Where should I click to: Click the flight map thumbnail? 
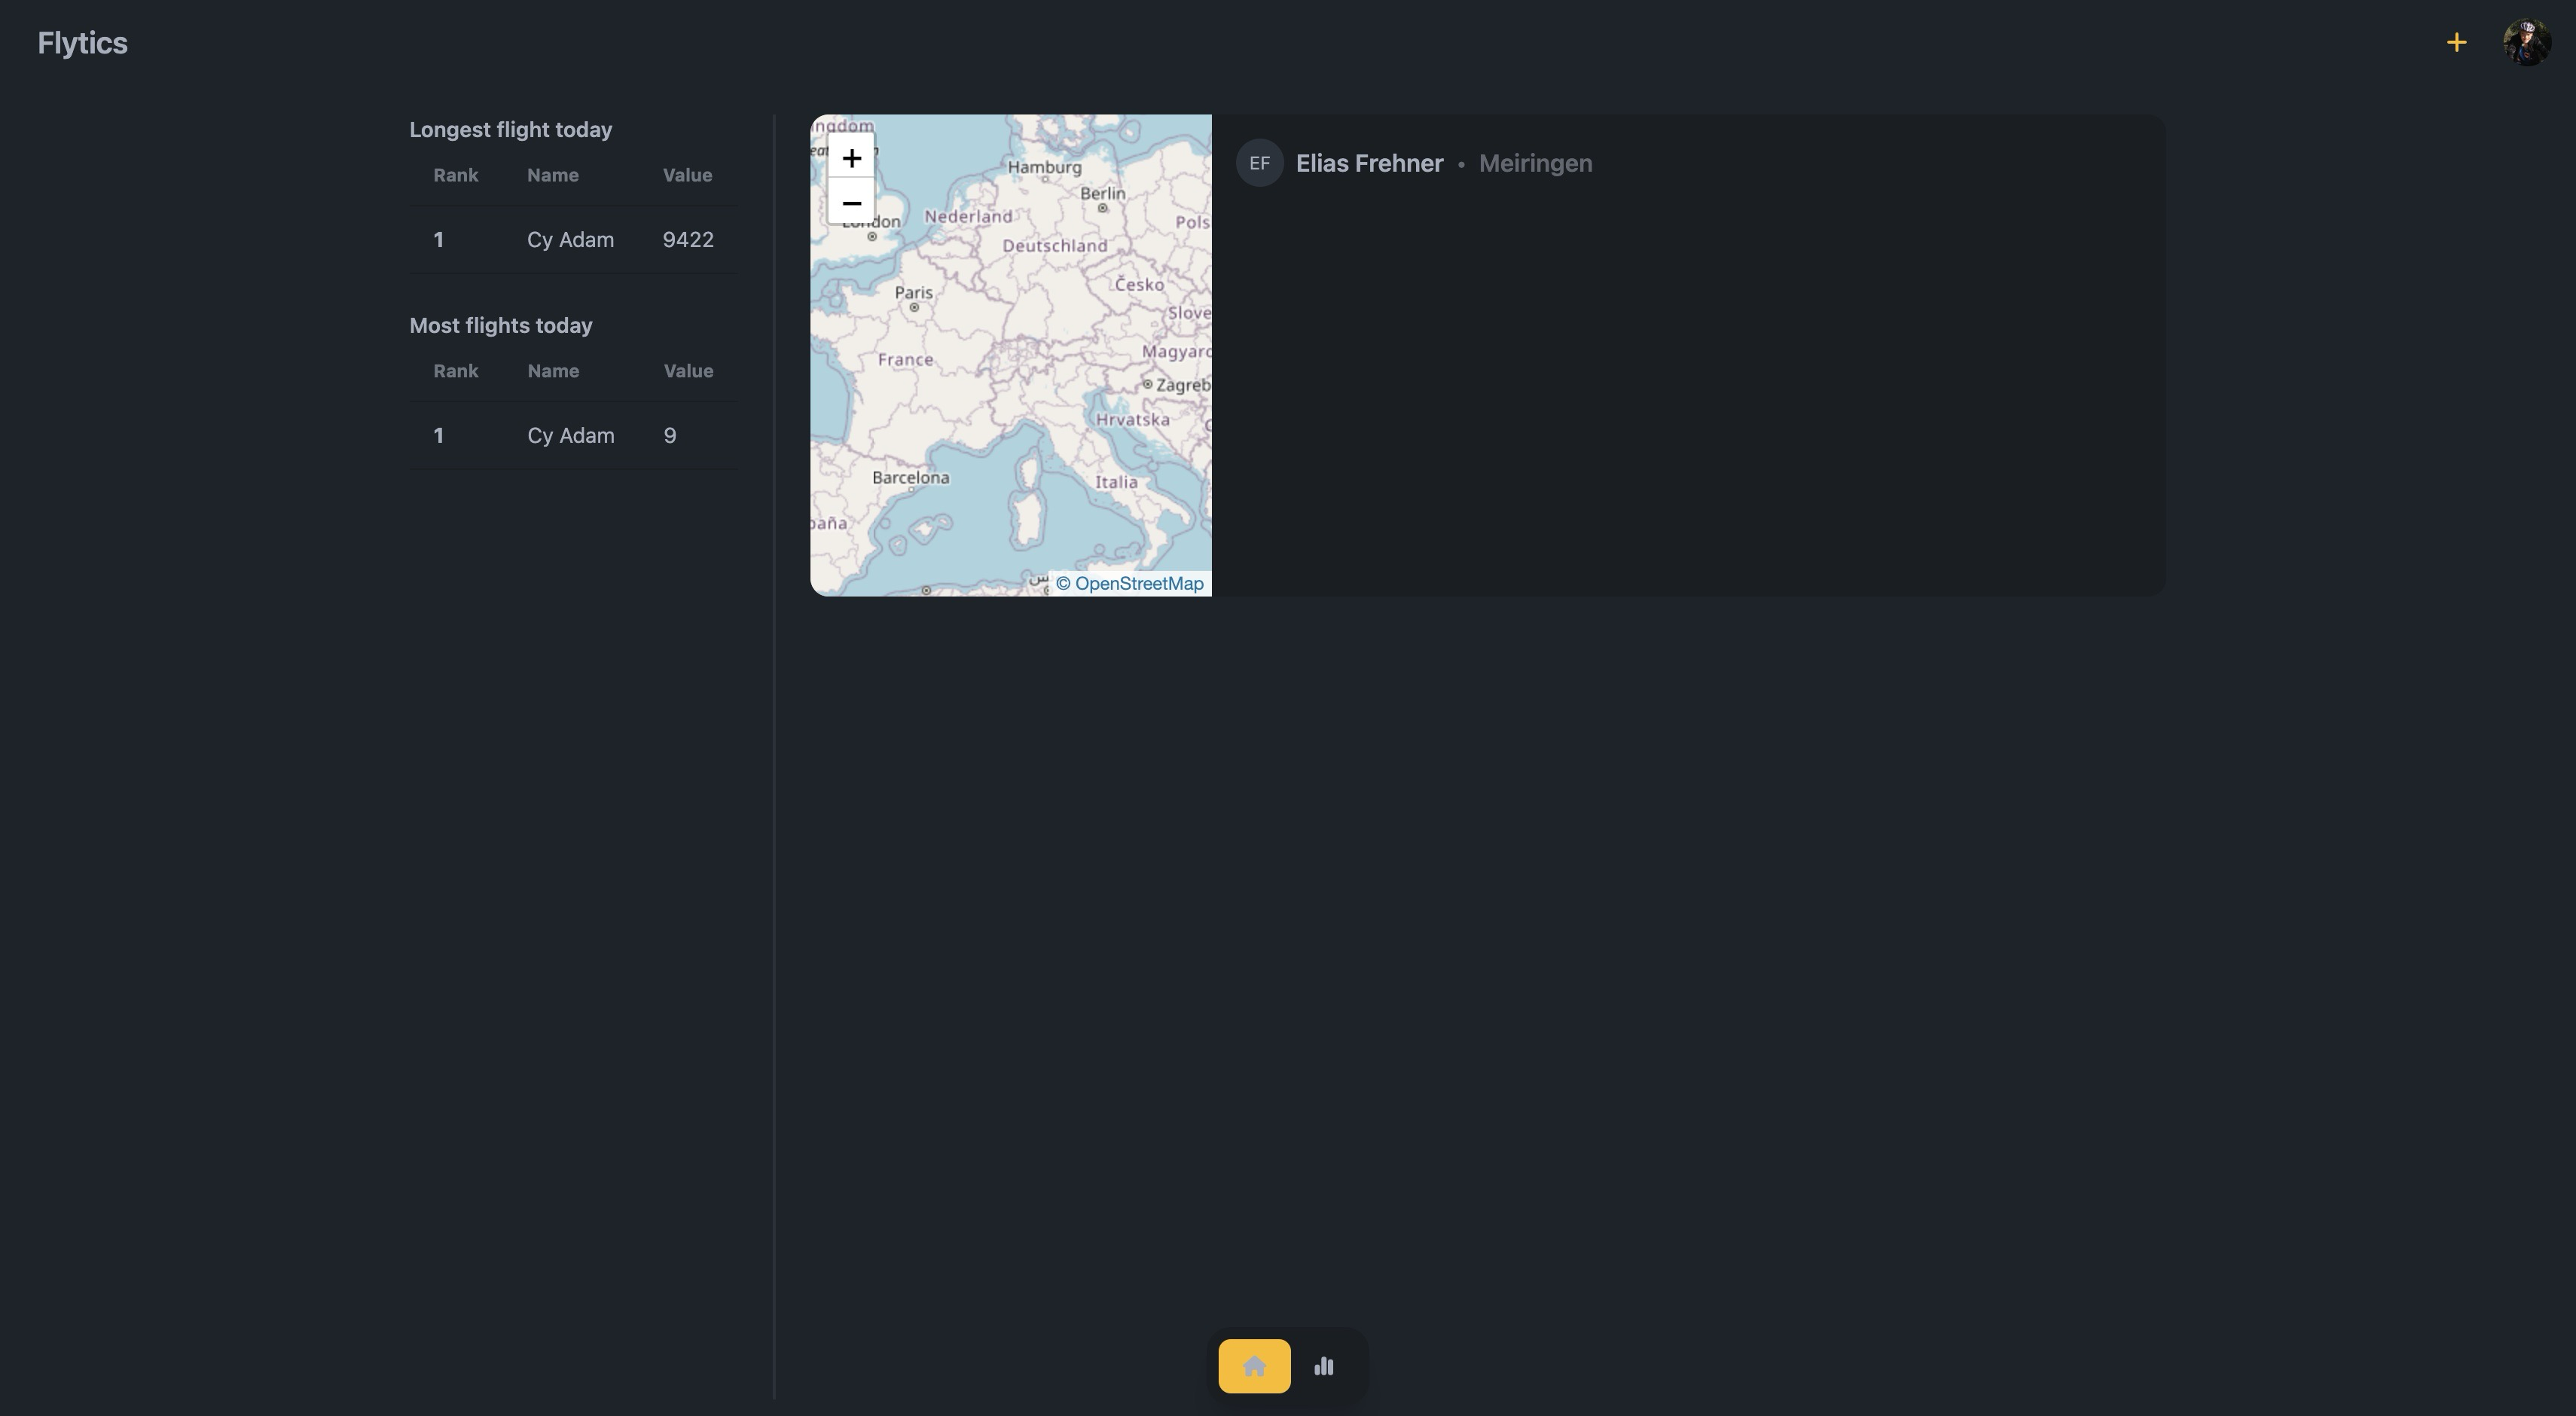[1011, 355]
